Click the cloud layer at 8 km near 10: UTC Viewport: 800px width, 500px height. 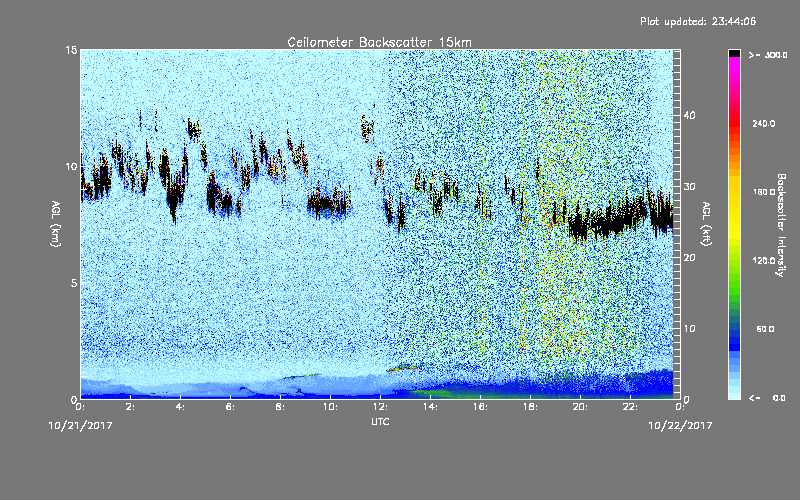click(x=329, y=204)
